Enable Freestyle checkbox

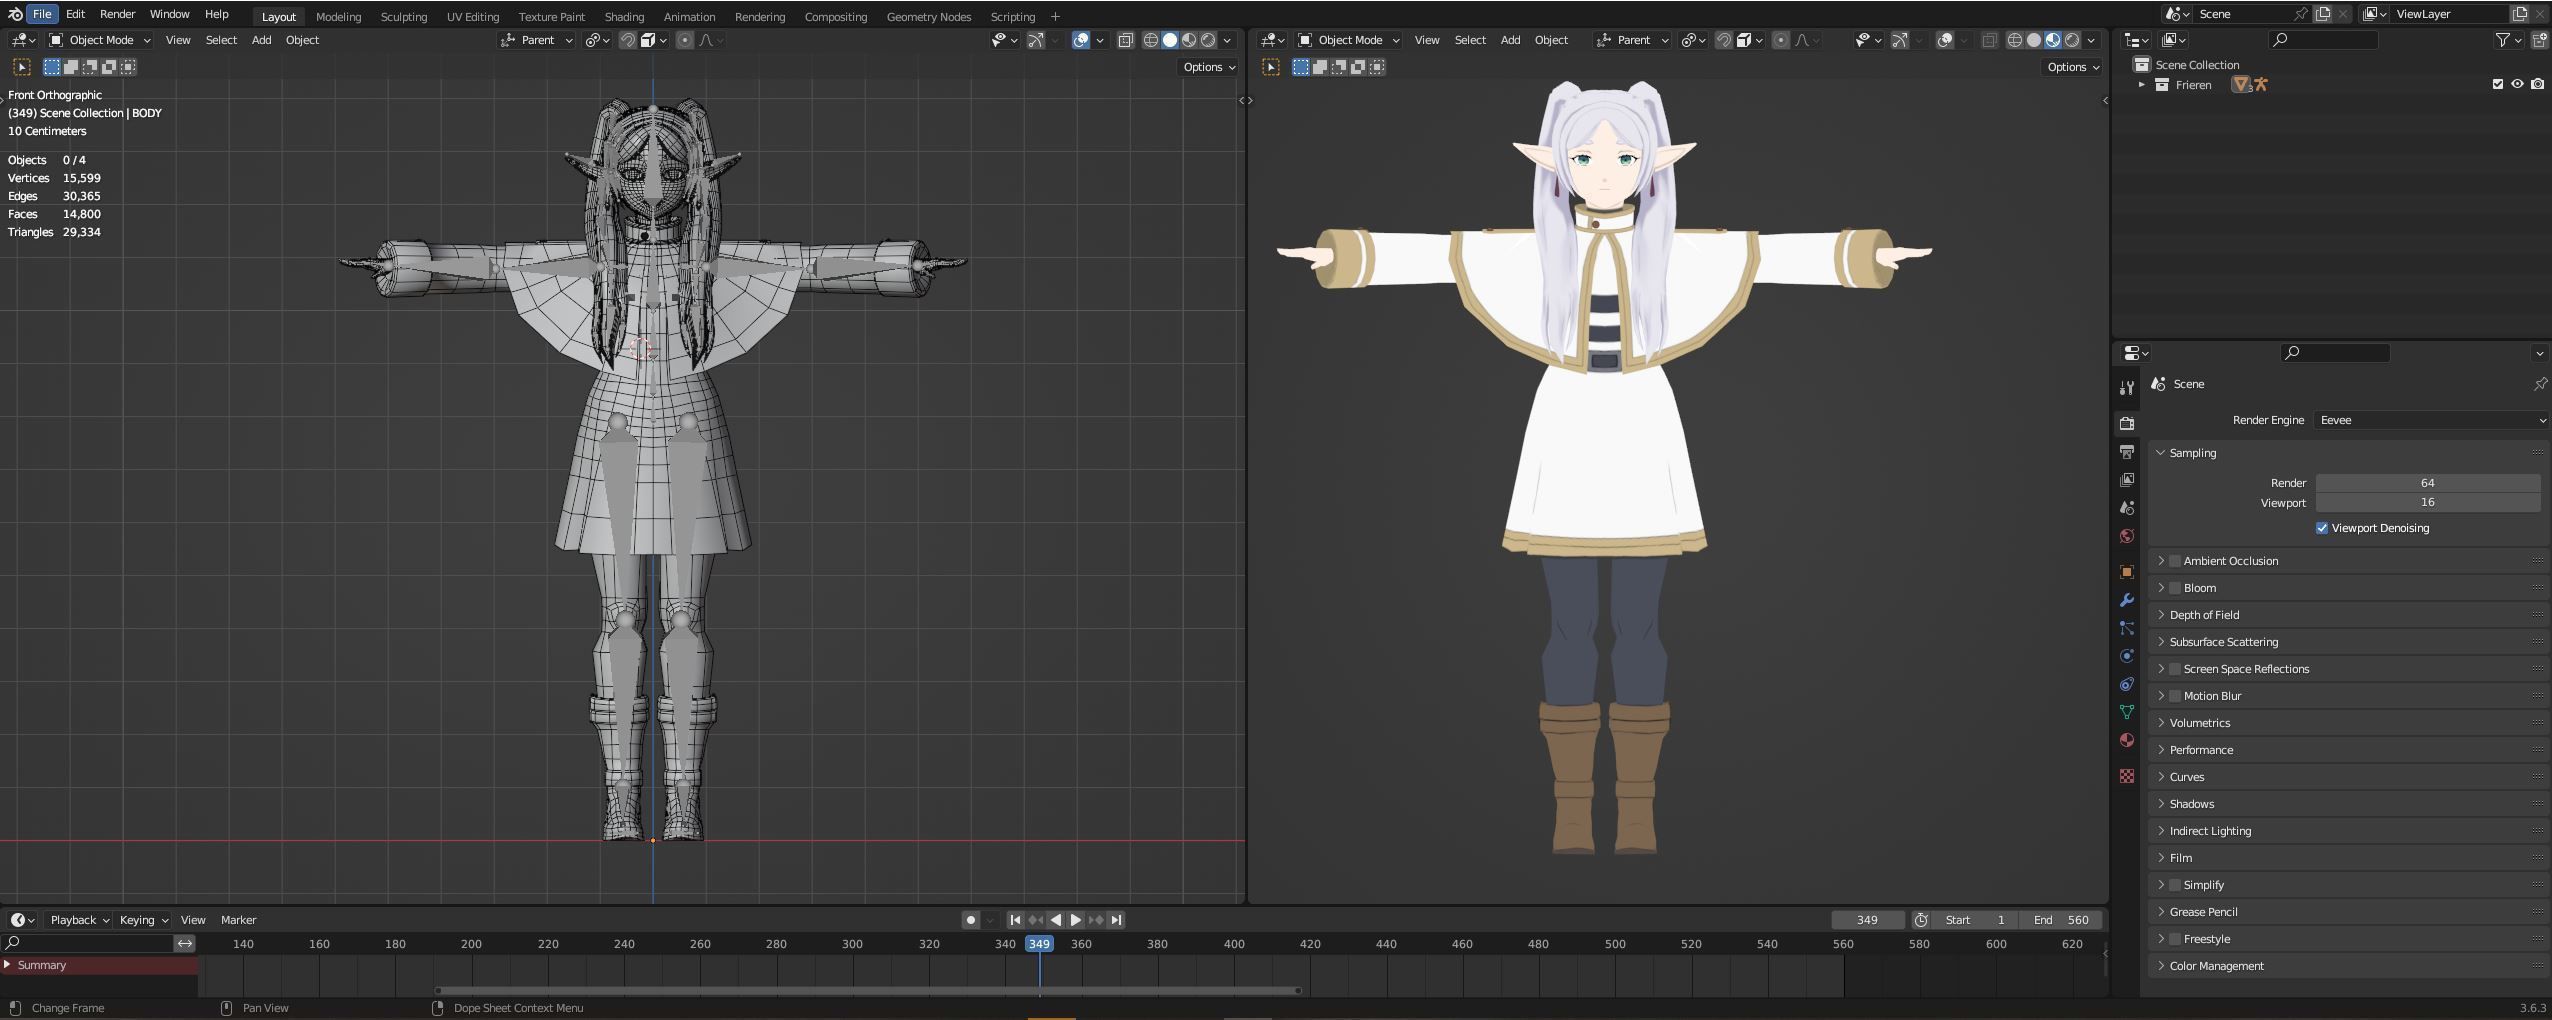[2175, 939]
